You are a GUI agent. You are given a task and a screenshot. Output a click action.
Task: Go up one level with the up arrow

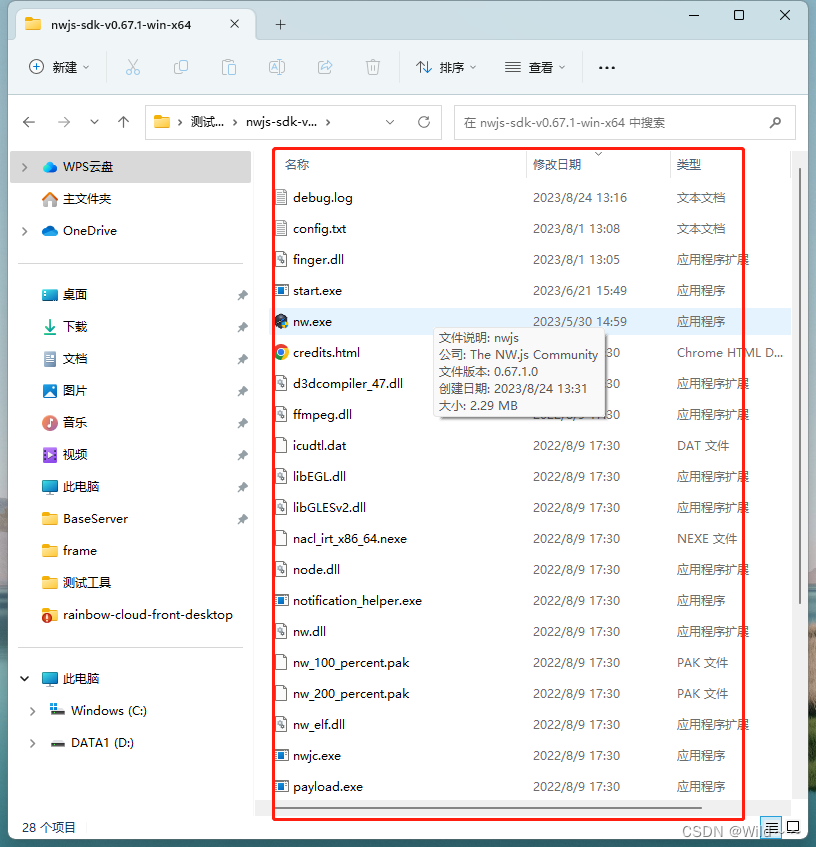122,121
